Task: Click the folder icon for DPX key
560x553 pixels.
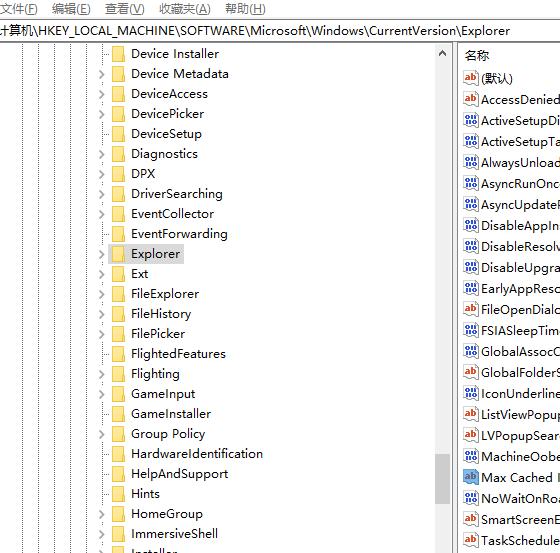Action: (118, 174)
